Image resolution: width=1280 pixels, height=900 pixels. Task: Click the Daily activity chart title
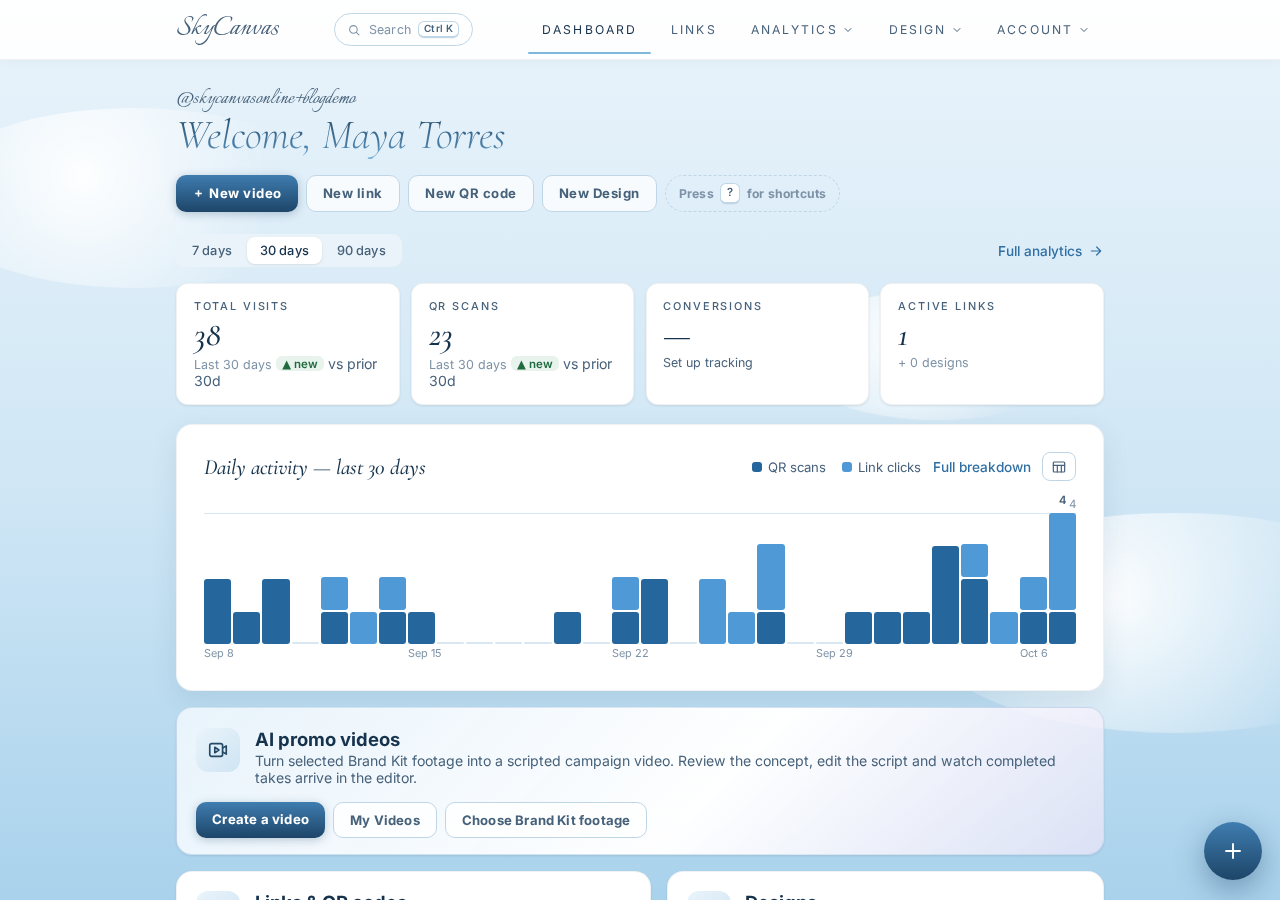click(x=315, y=467)
